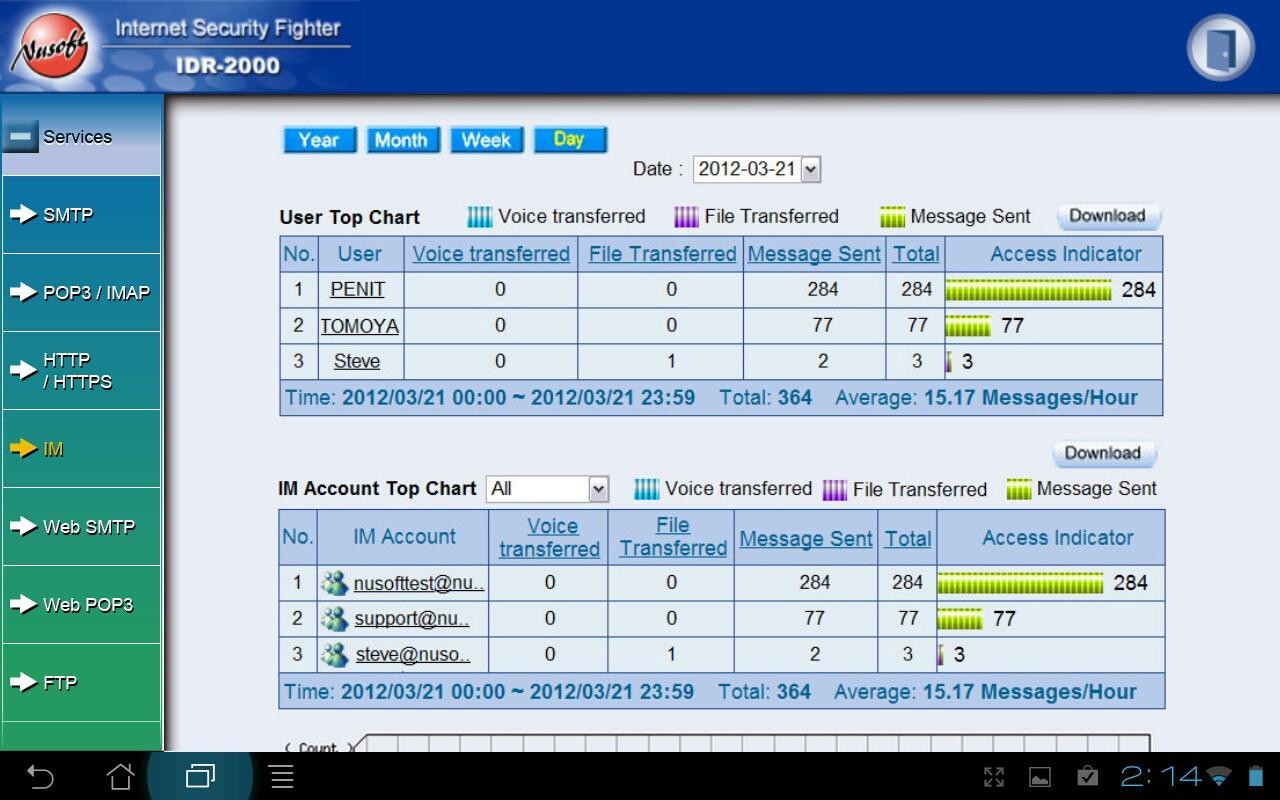Tap the 2:14 clock in status bar
The width and height of the screenshot is (1280, 800).
click(1160, 776)
